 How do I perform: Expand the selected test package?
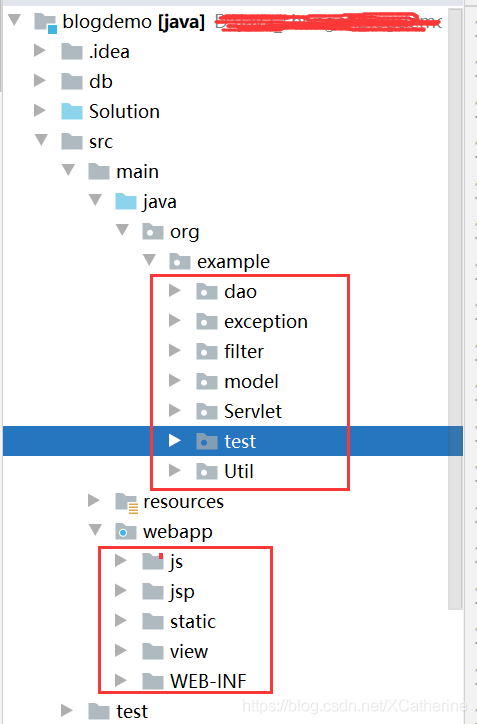click(x=175, y=440)
